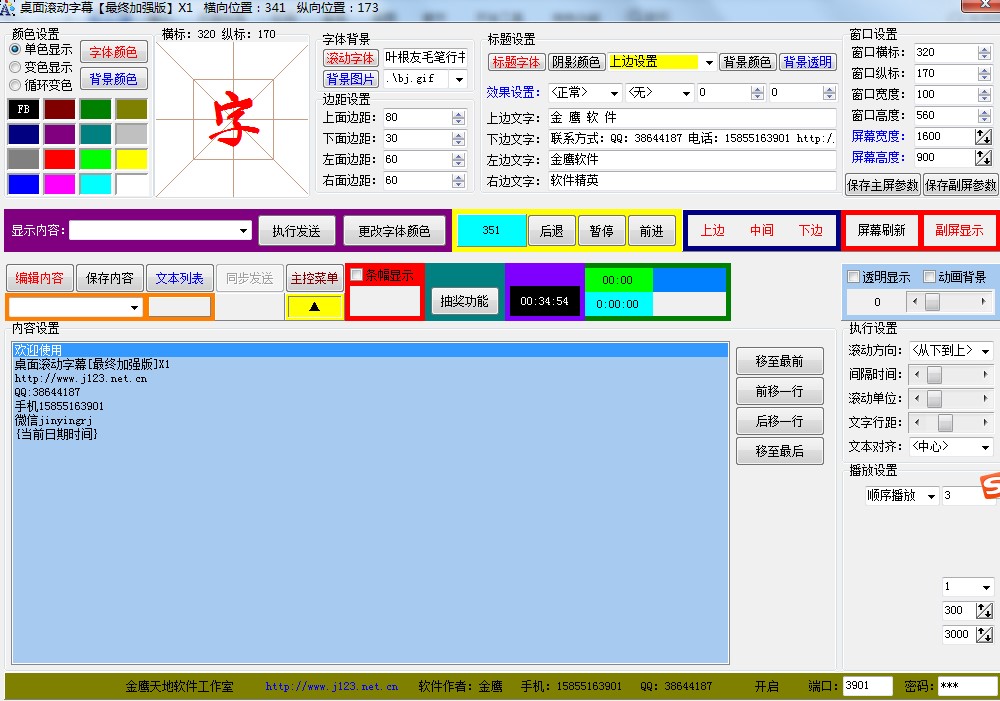Screen dimensions: 1000x701
Task: Click the stepper arrows beside 屏幕高度 900
Action: pos(984,157)
